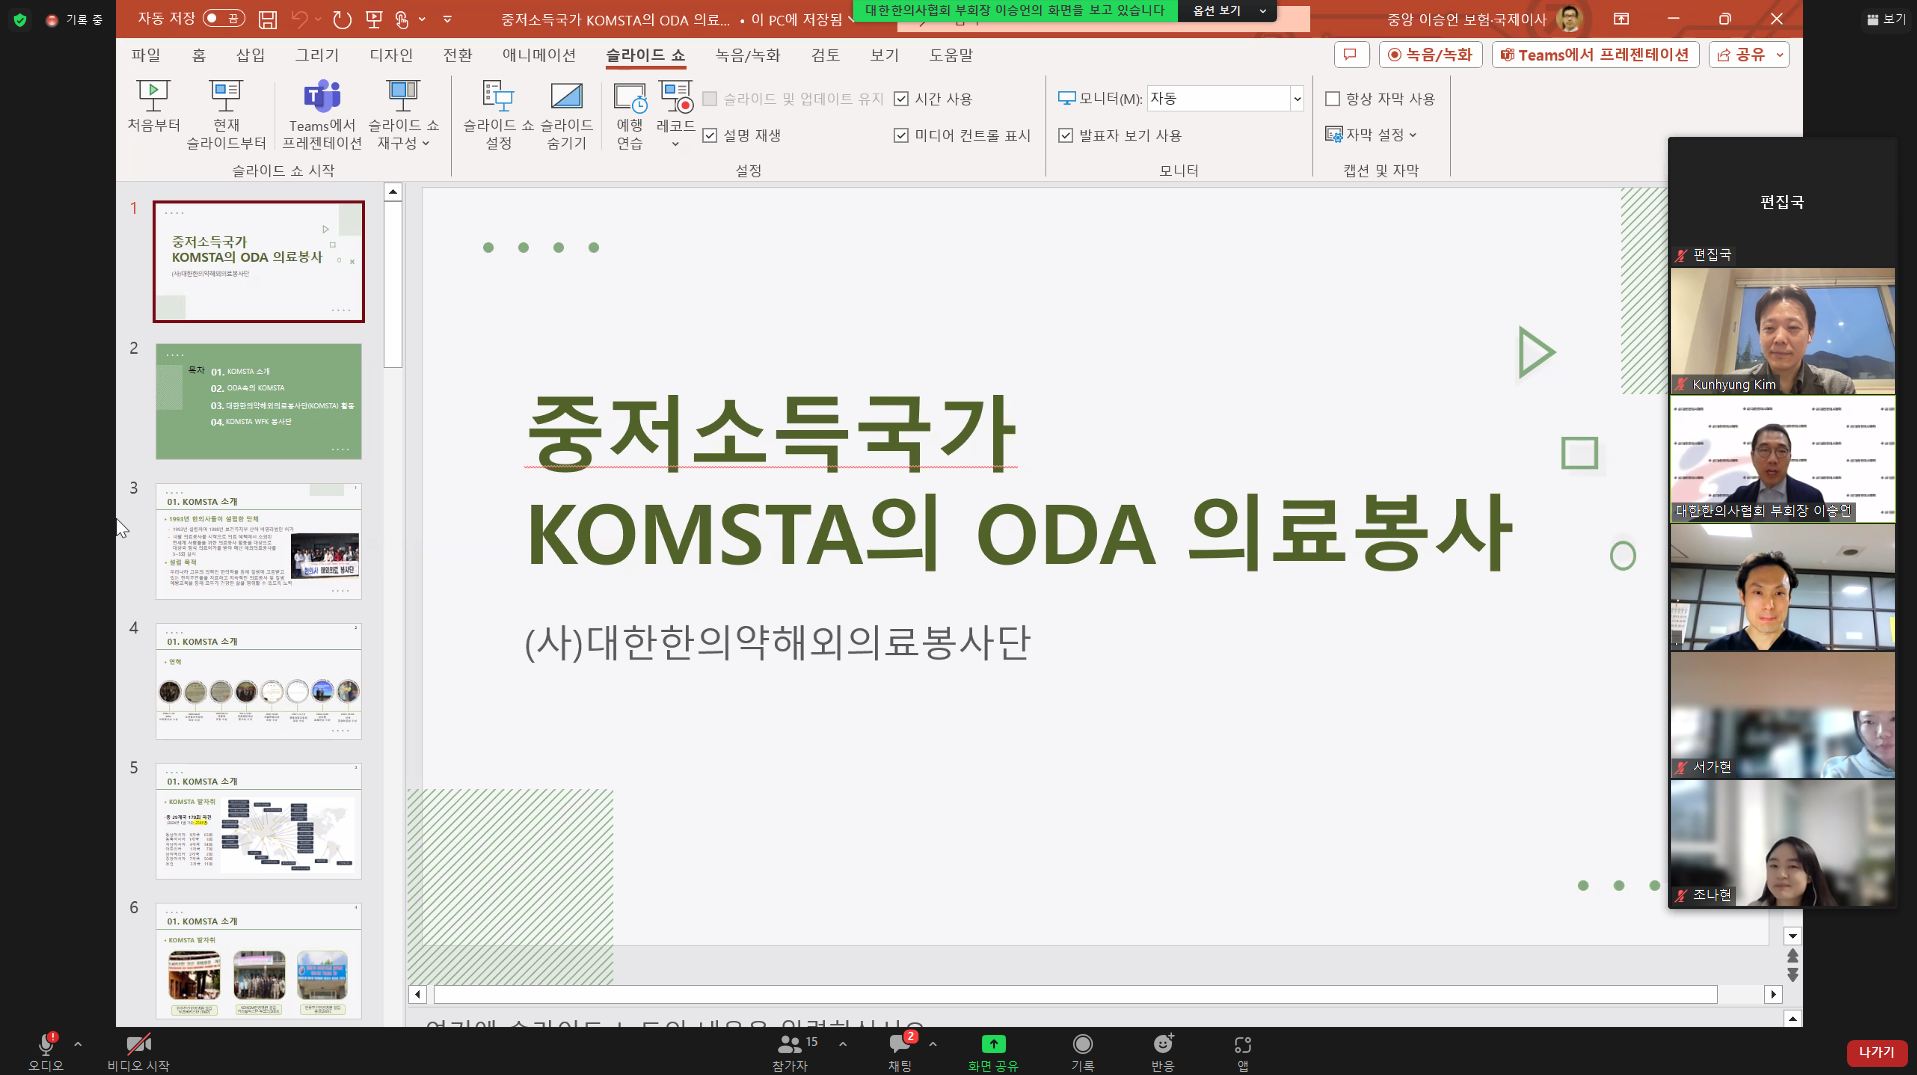The height and width of the screenshot is (1075, 1917).
Task: Switch to the 녹음/녹화 ribbon tab
Action: pyautogui.click(x=745, y=55)
